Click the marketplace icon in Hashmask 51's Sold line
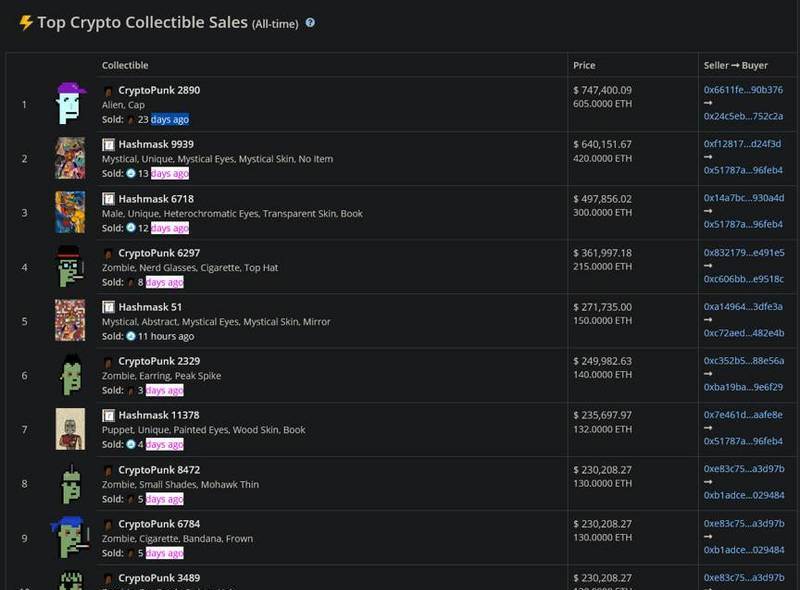 click(131, 336)
